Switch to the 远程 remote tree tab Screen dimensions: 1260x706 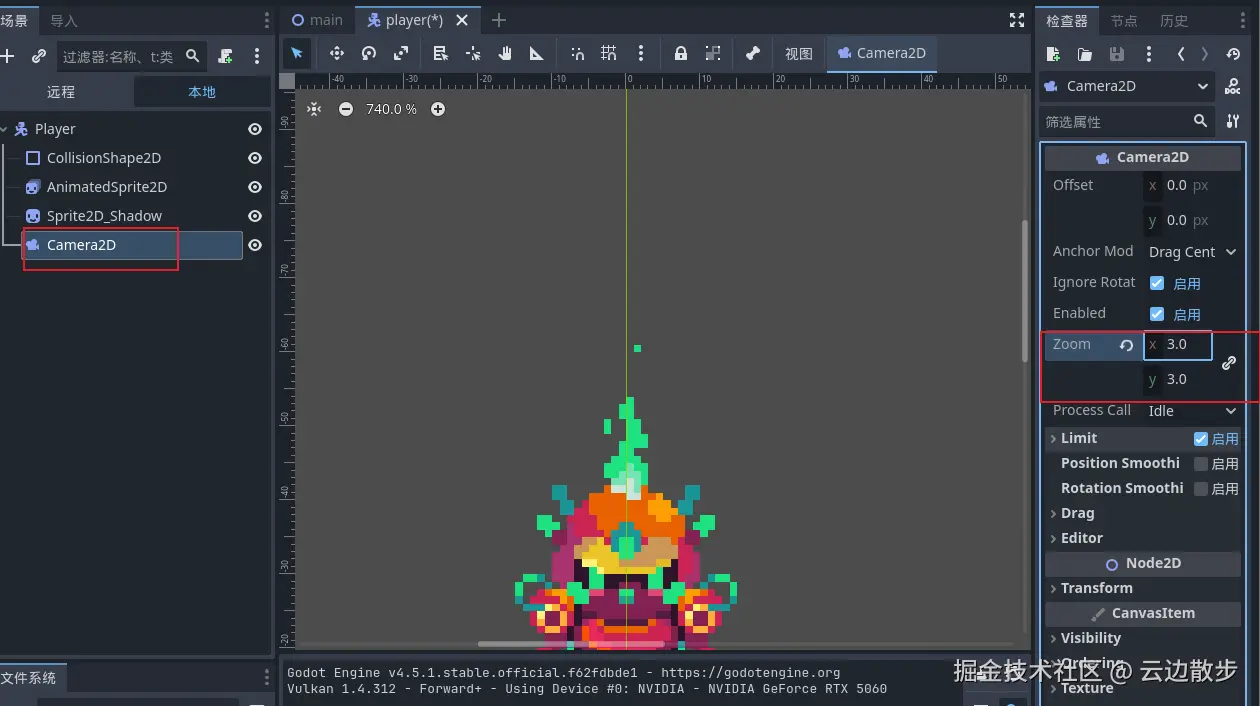click(61, 92)
